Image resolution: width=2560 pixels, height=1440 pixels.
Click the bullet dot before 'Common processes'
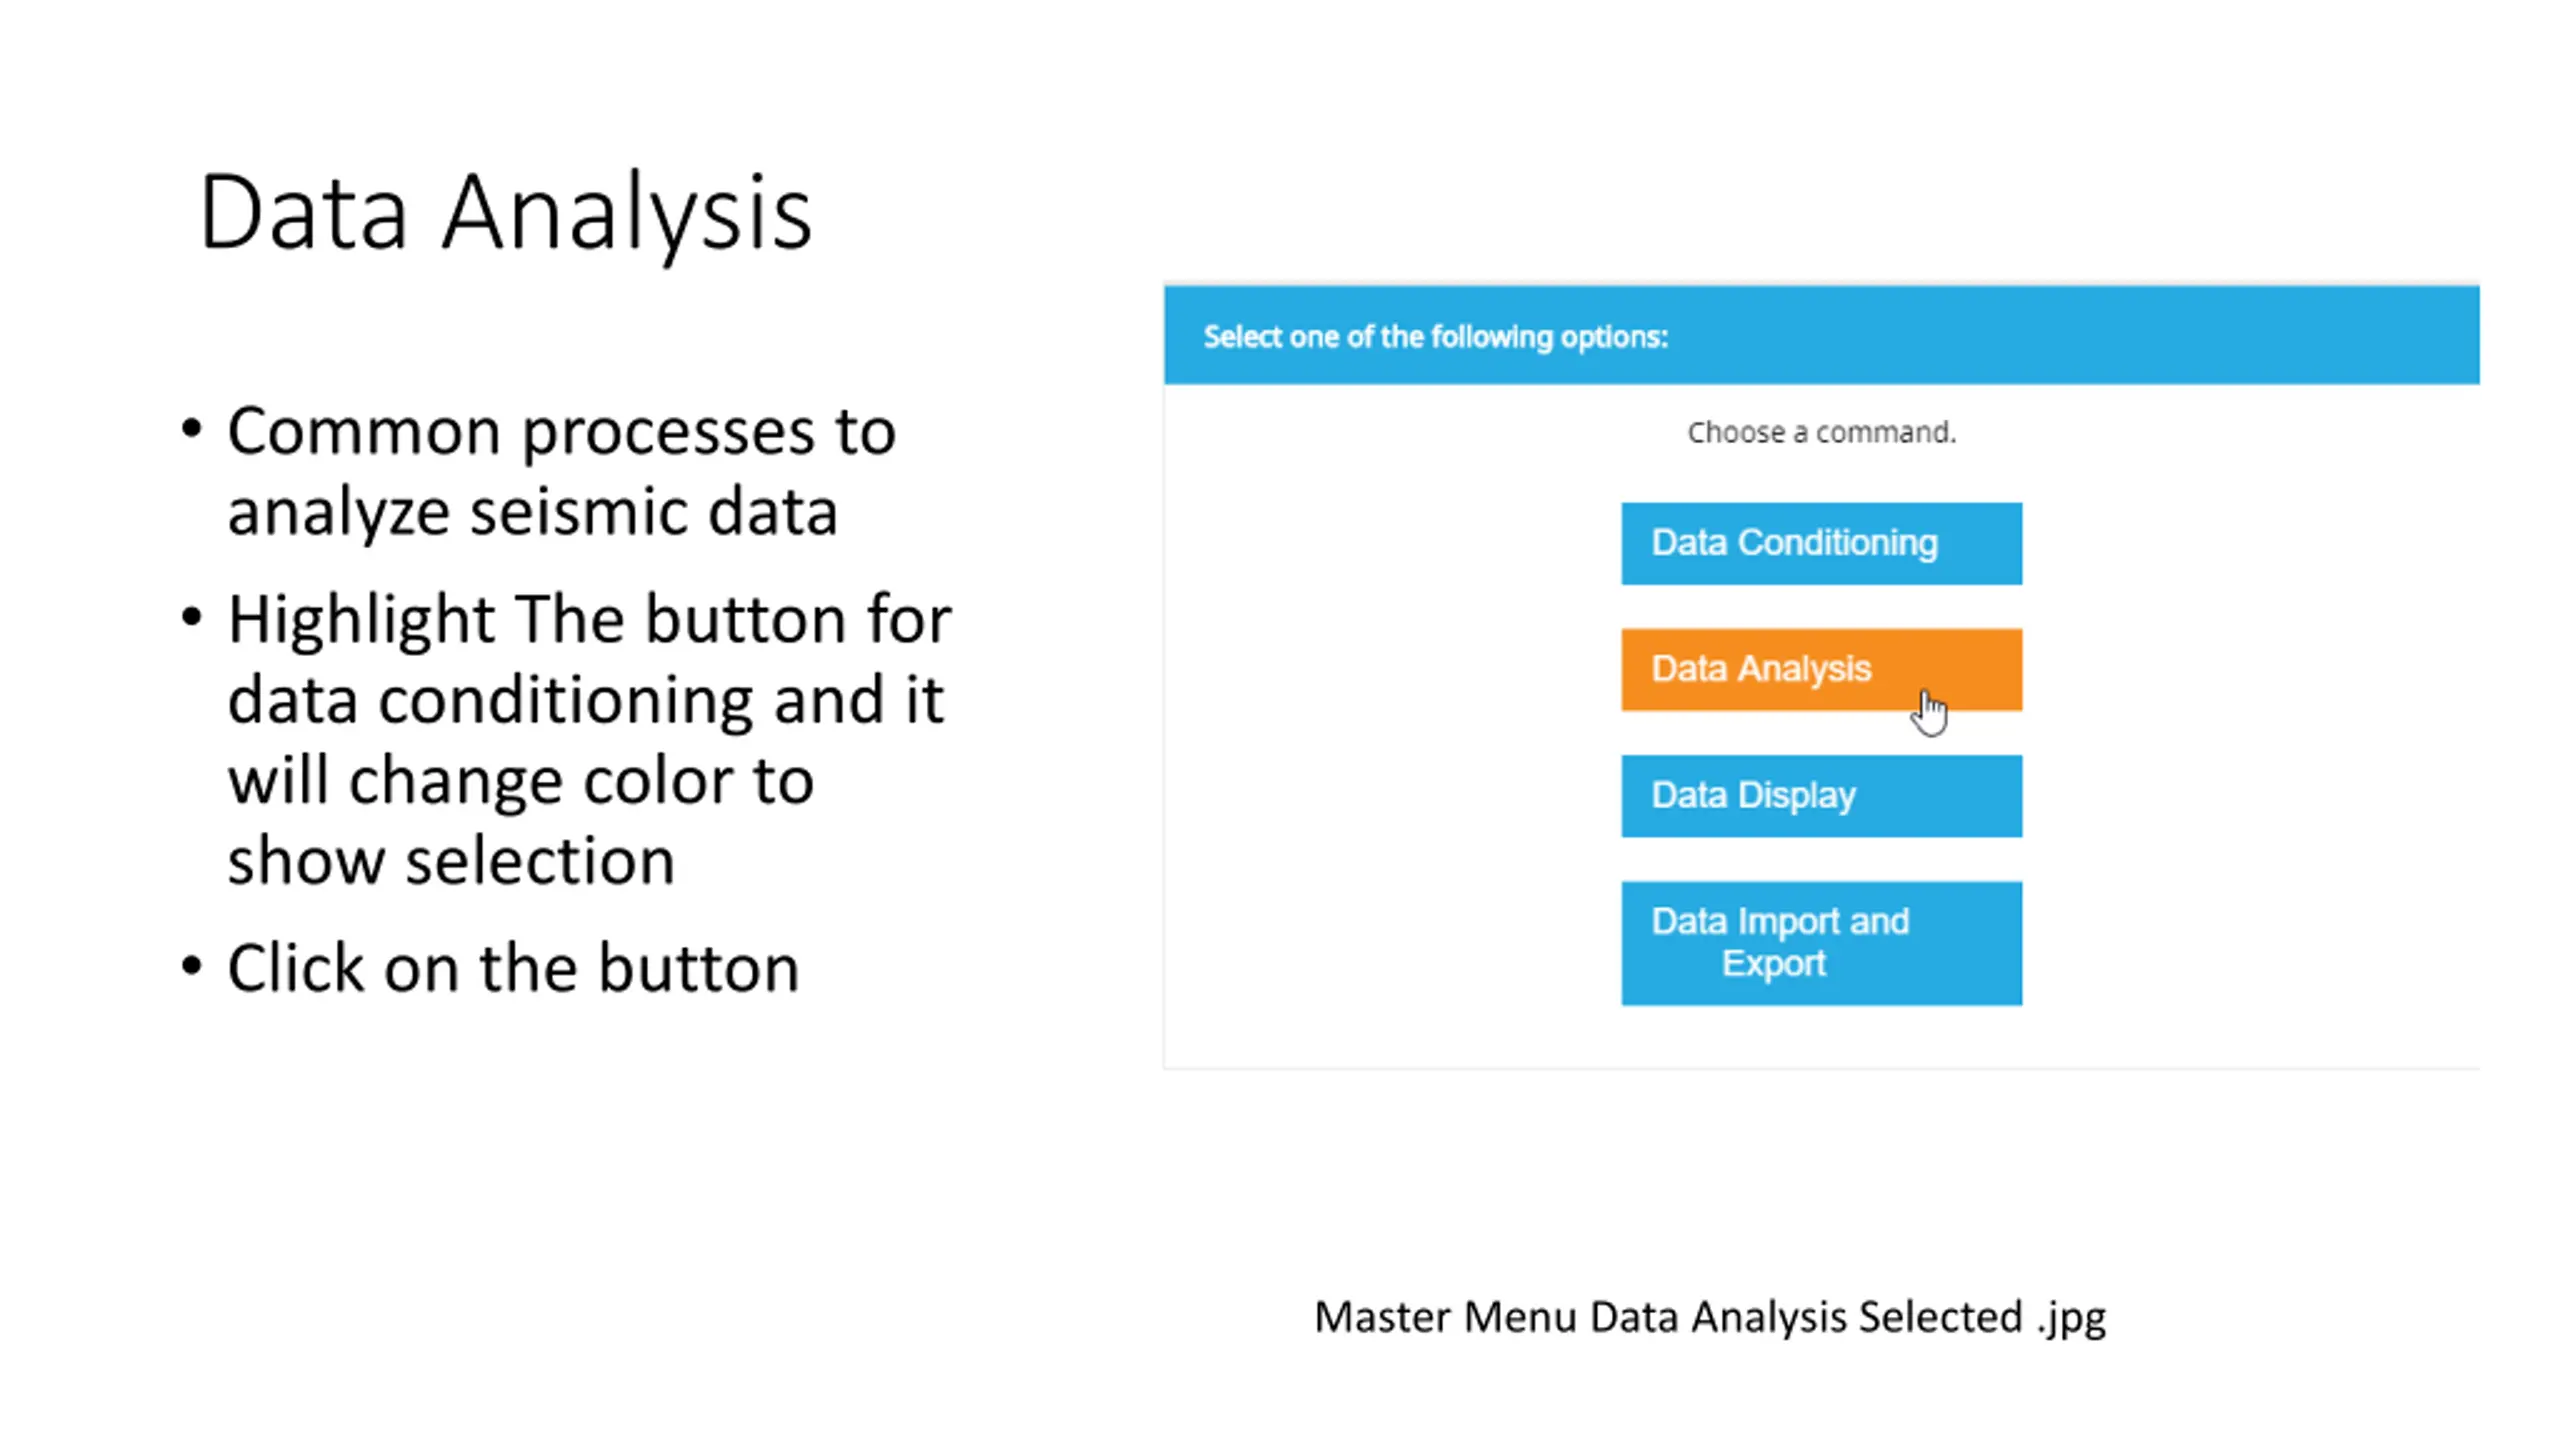191,430
